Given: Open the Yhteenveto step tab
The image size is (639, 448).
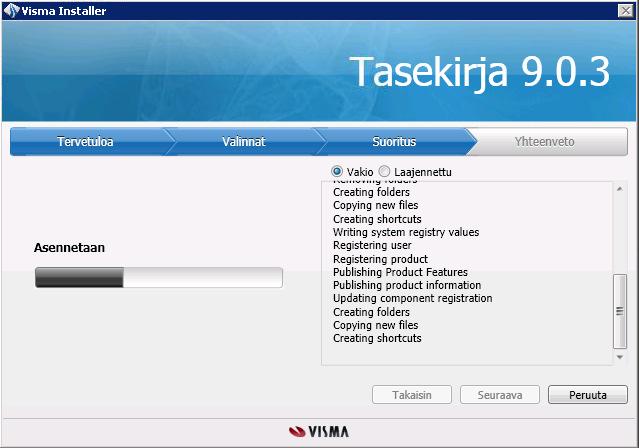Looking at the screenshot, I should [544, 141].
